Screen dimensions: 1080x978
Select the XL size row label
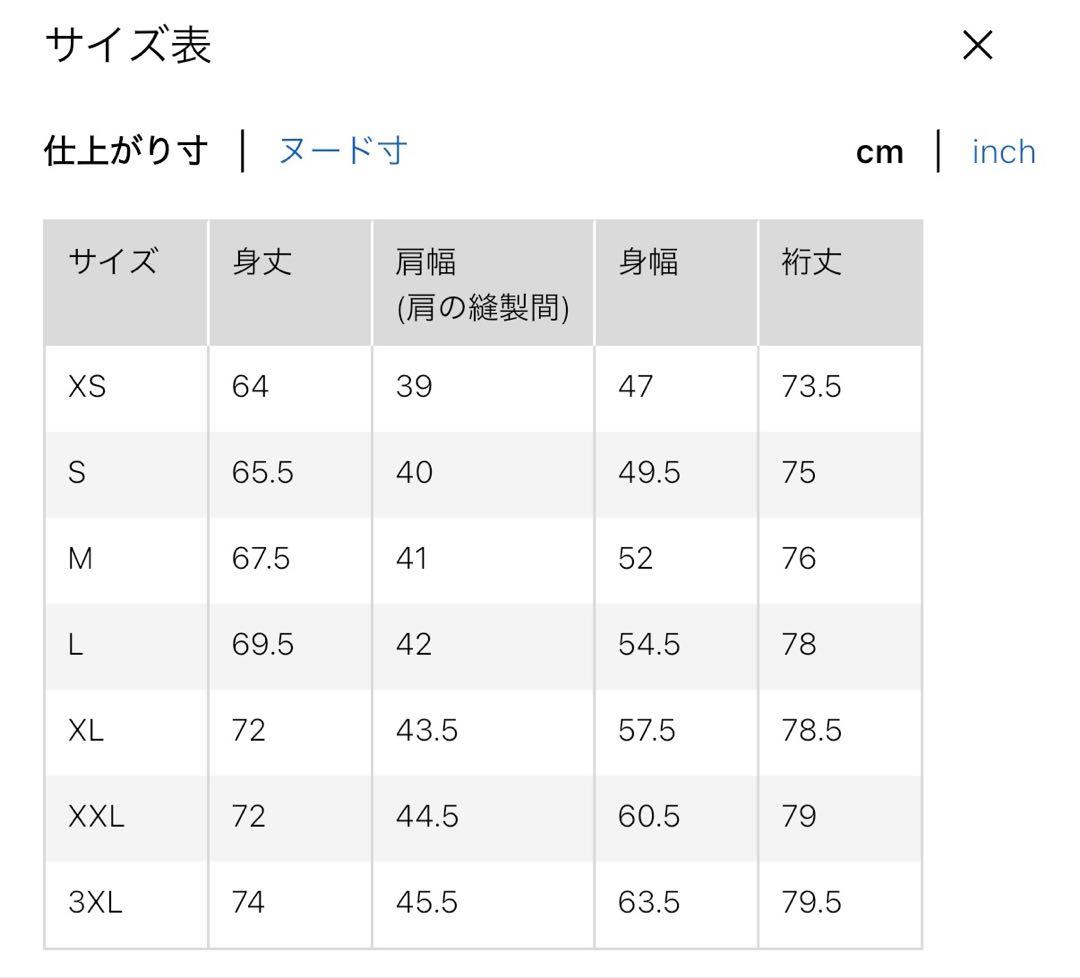coord(86,730)
